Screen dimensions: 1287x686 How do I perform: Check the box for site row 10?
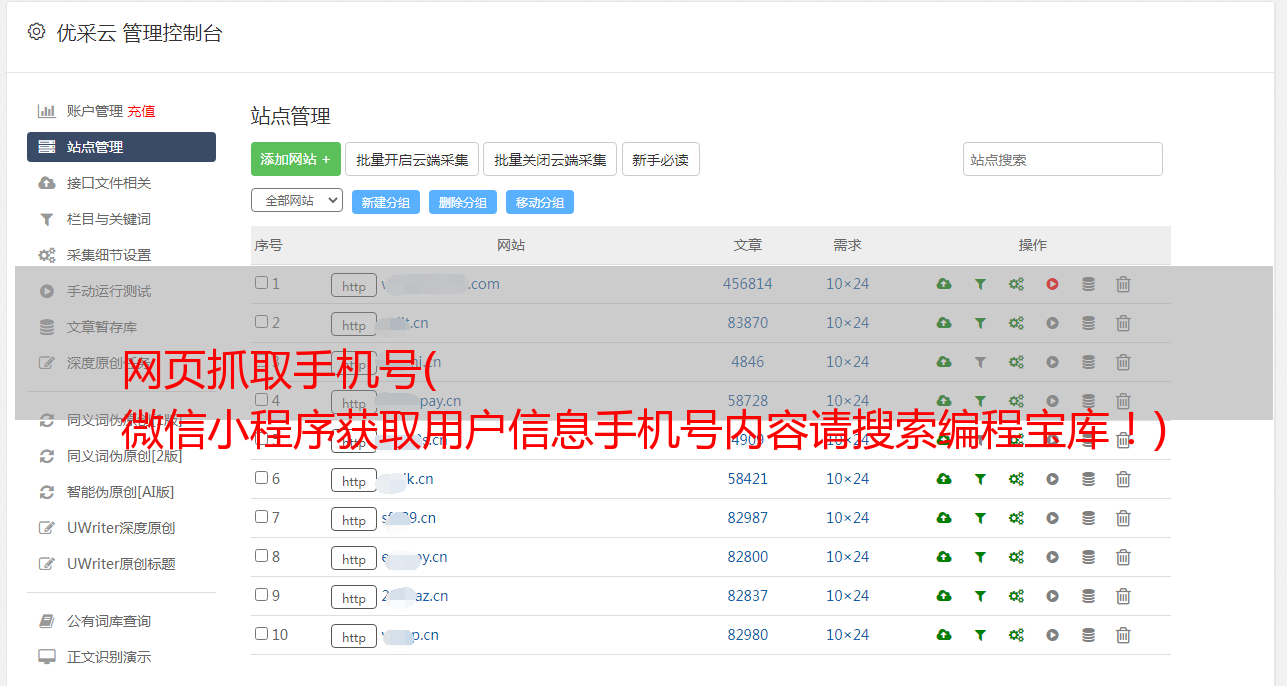pos(261,634)
